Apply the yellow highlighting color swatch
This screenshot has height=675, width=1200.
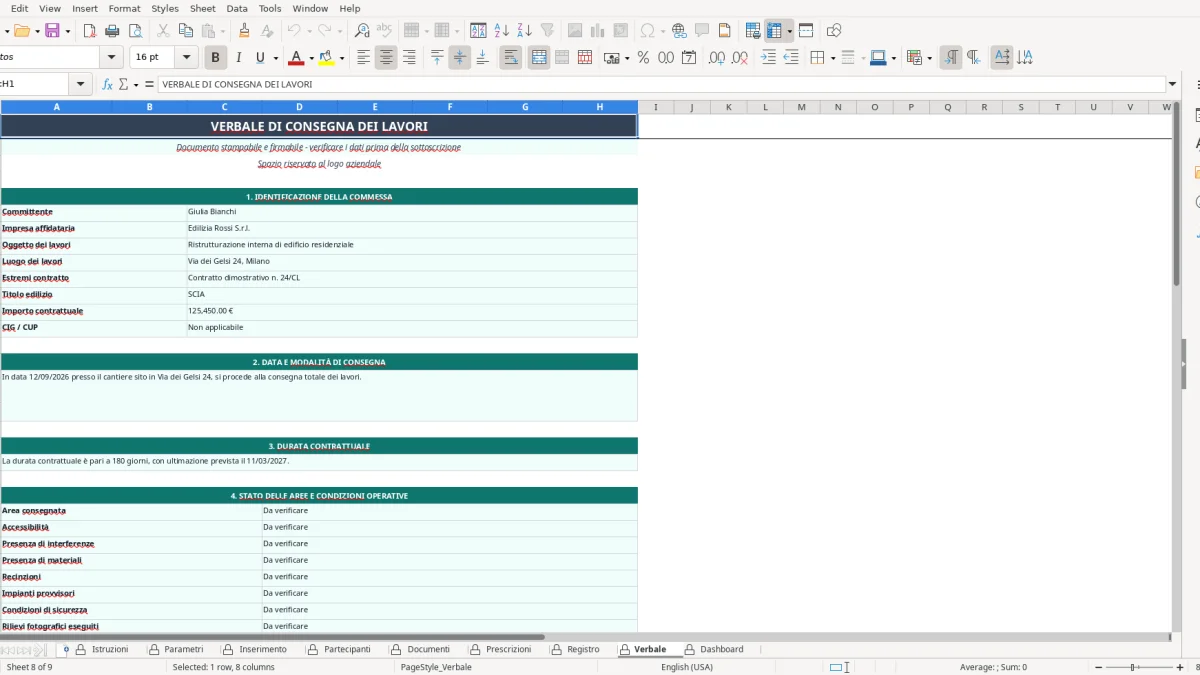326,58
